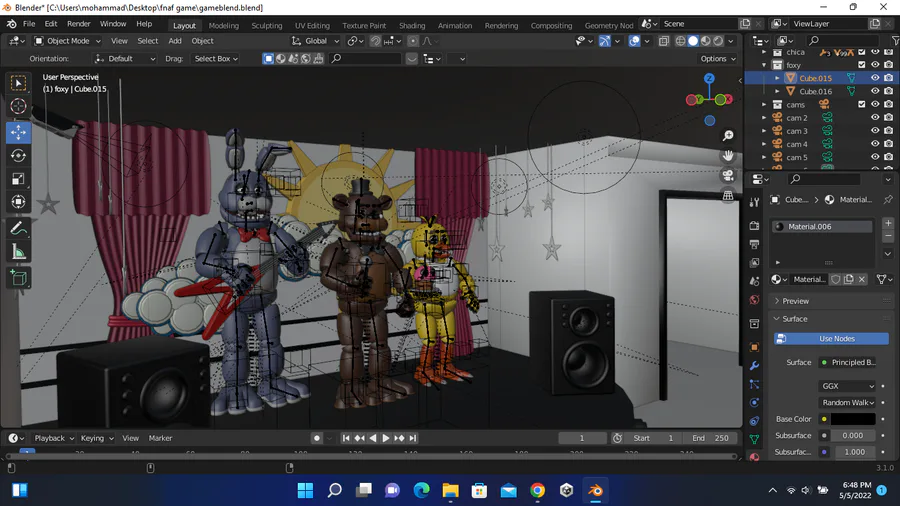Click the pan view hand icon
The image size is (900, 506).
728,155
